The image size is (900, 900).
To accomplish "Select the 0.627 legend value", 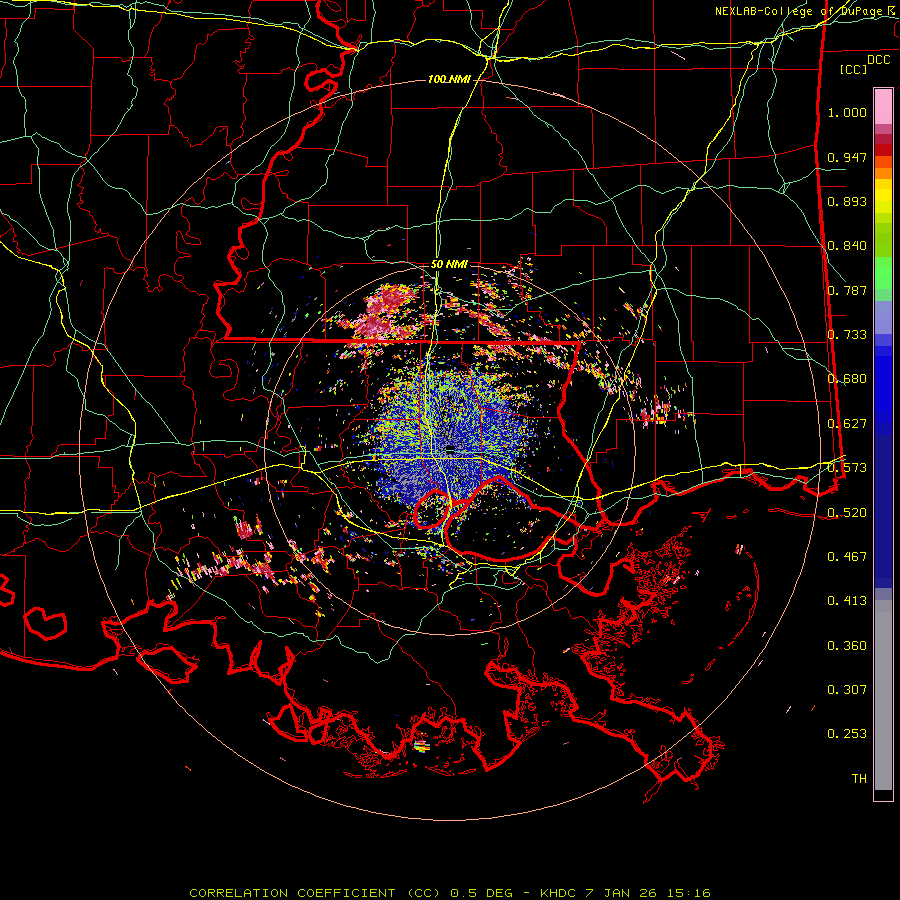I will pos(847,424).
